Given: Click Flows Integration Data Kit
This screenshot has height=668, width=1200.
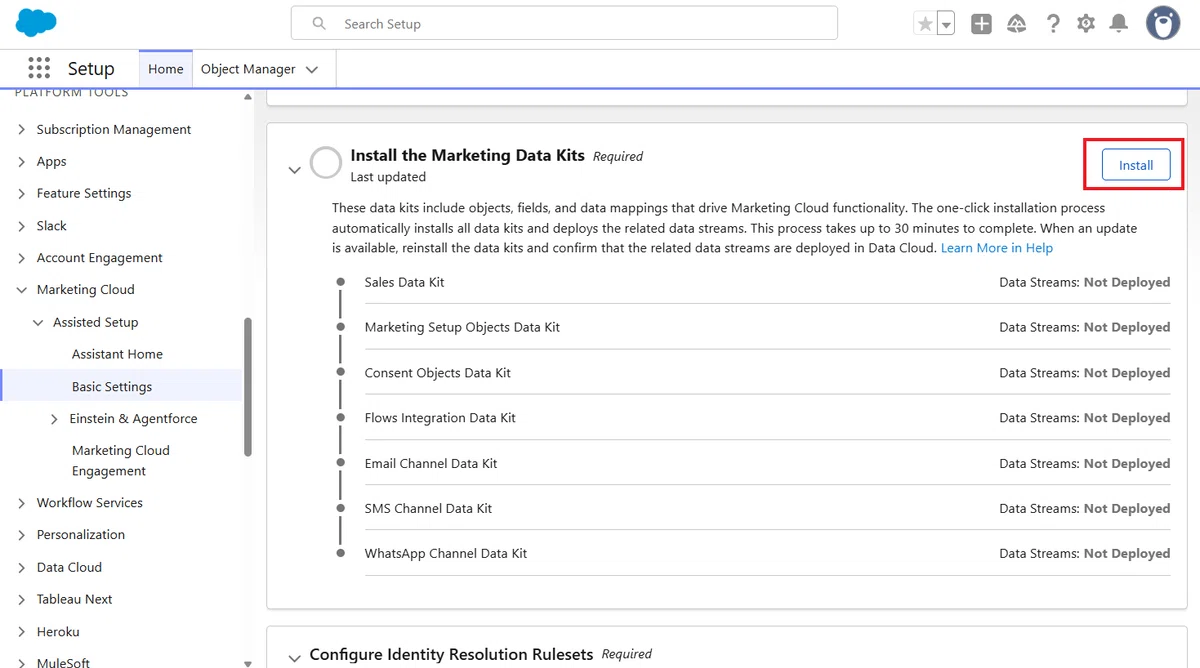Looking at the screenshot, I should pos(440,418).
